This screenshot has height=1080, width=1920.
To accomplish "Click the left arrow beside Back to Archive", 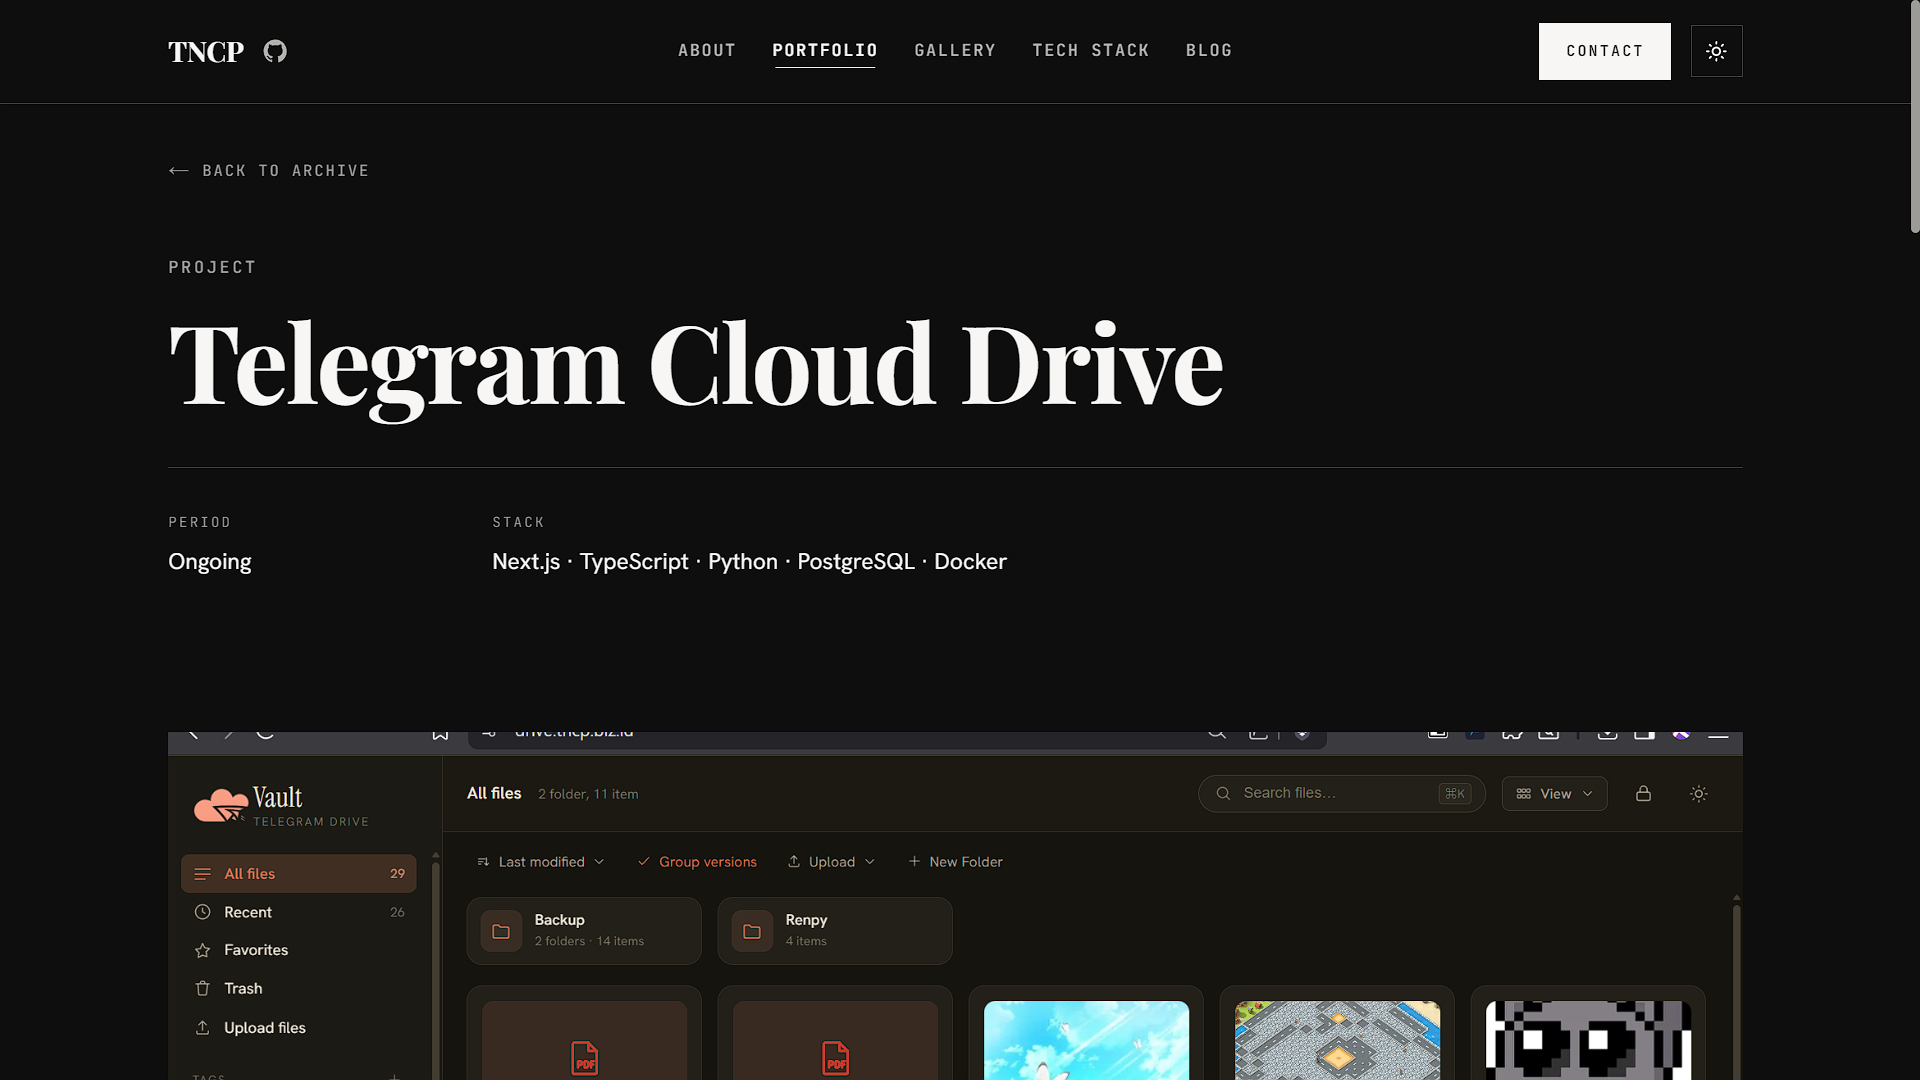I will pos(179,171).
